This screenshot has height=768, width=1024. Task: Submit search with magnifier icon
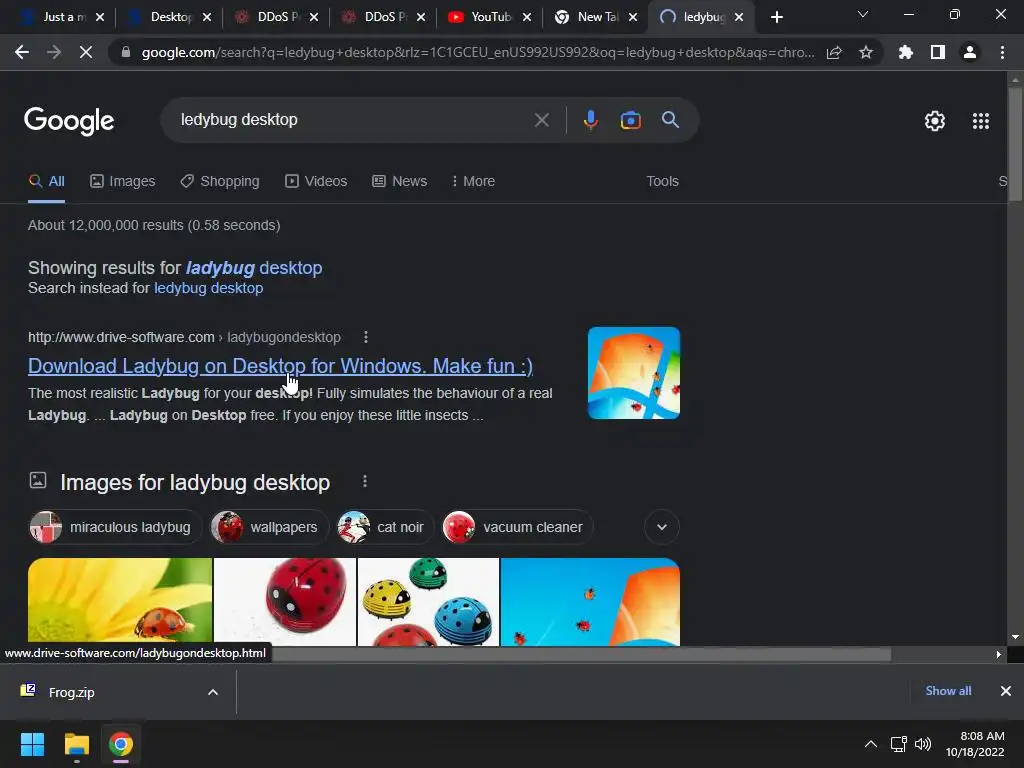670,120
